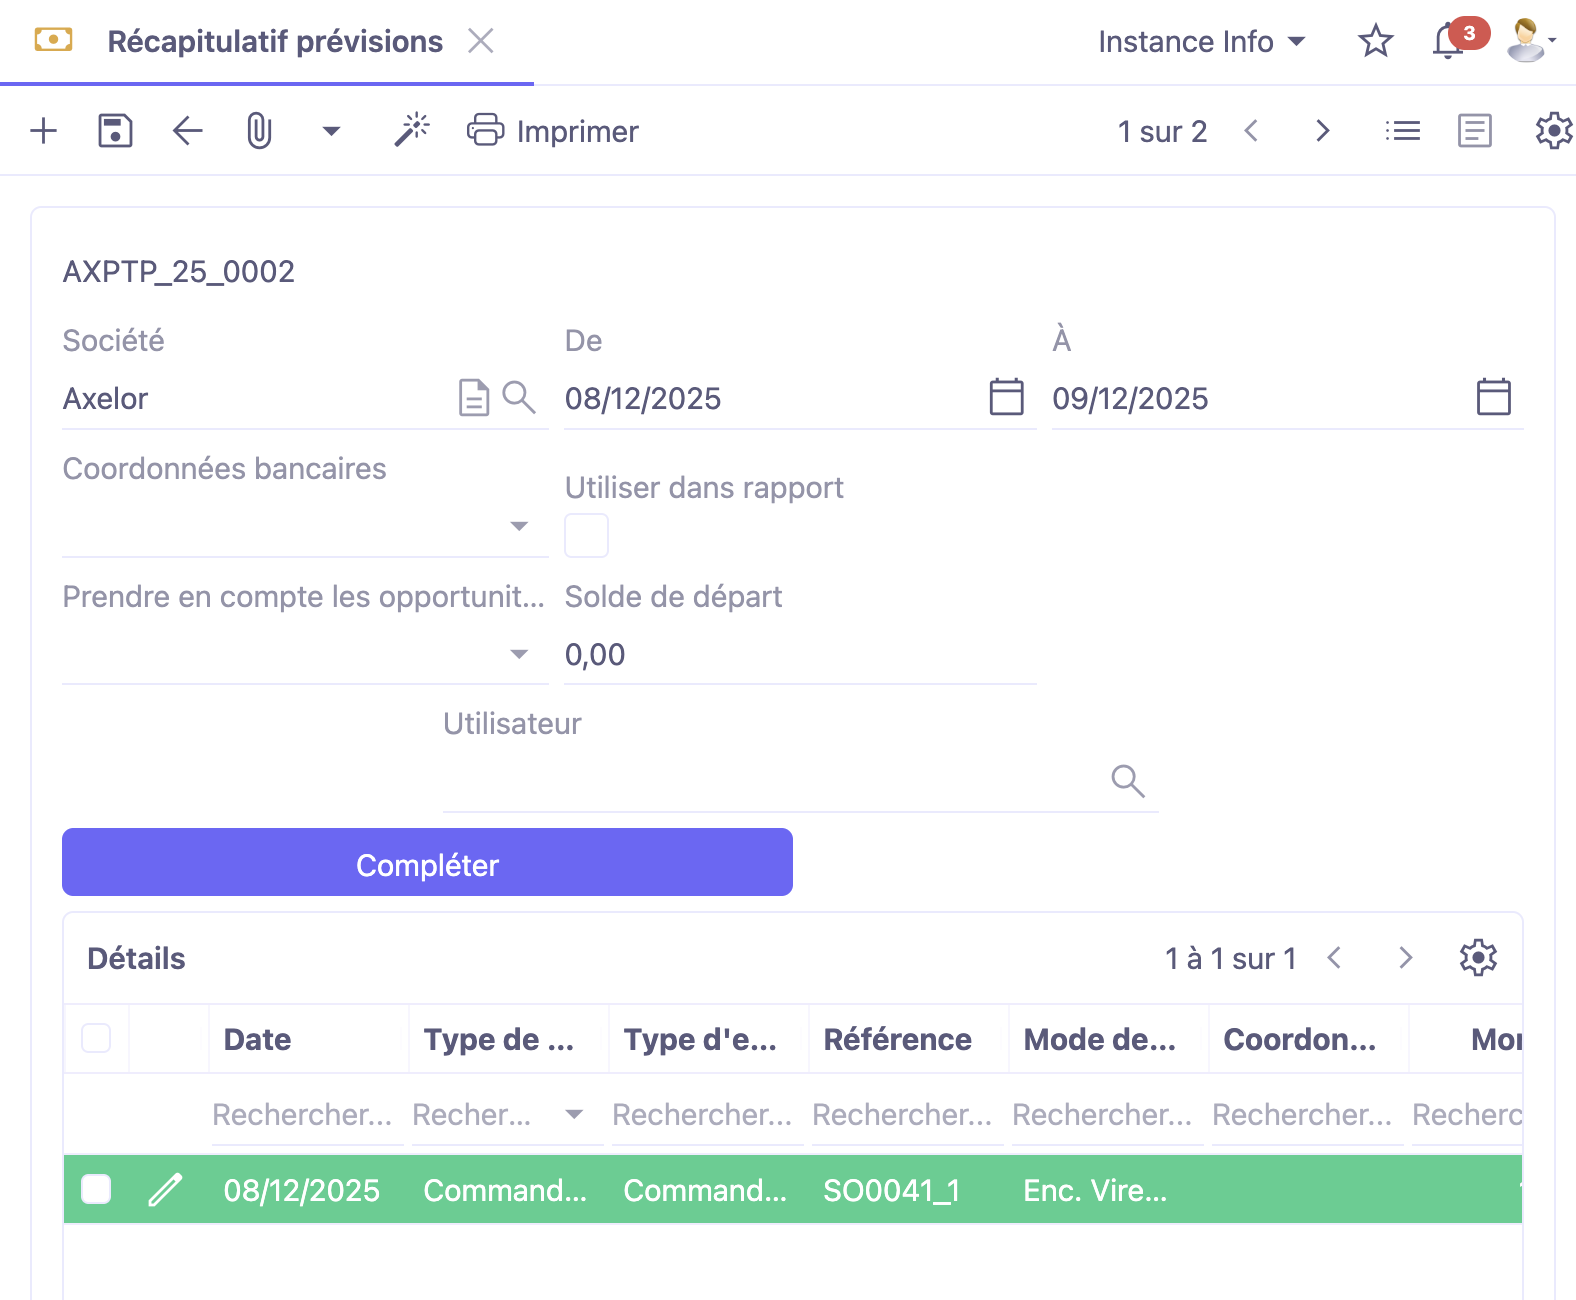Click the Imprimer print button
This screenshot has height=1300, width=1576.
point(553,131)
